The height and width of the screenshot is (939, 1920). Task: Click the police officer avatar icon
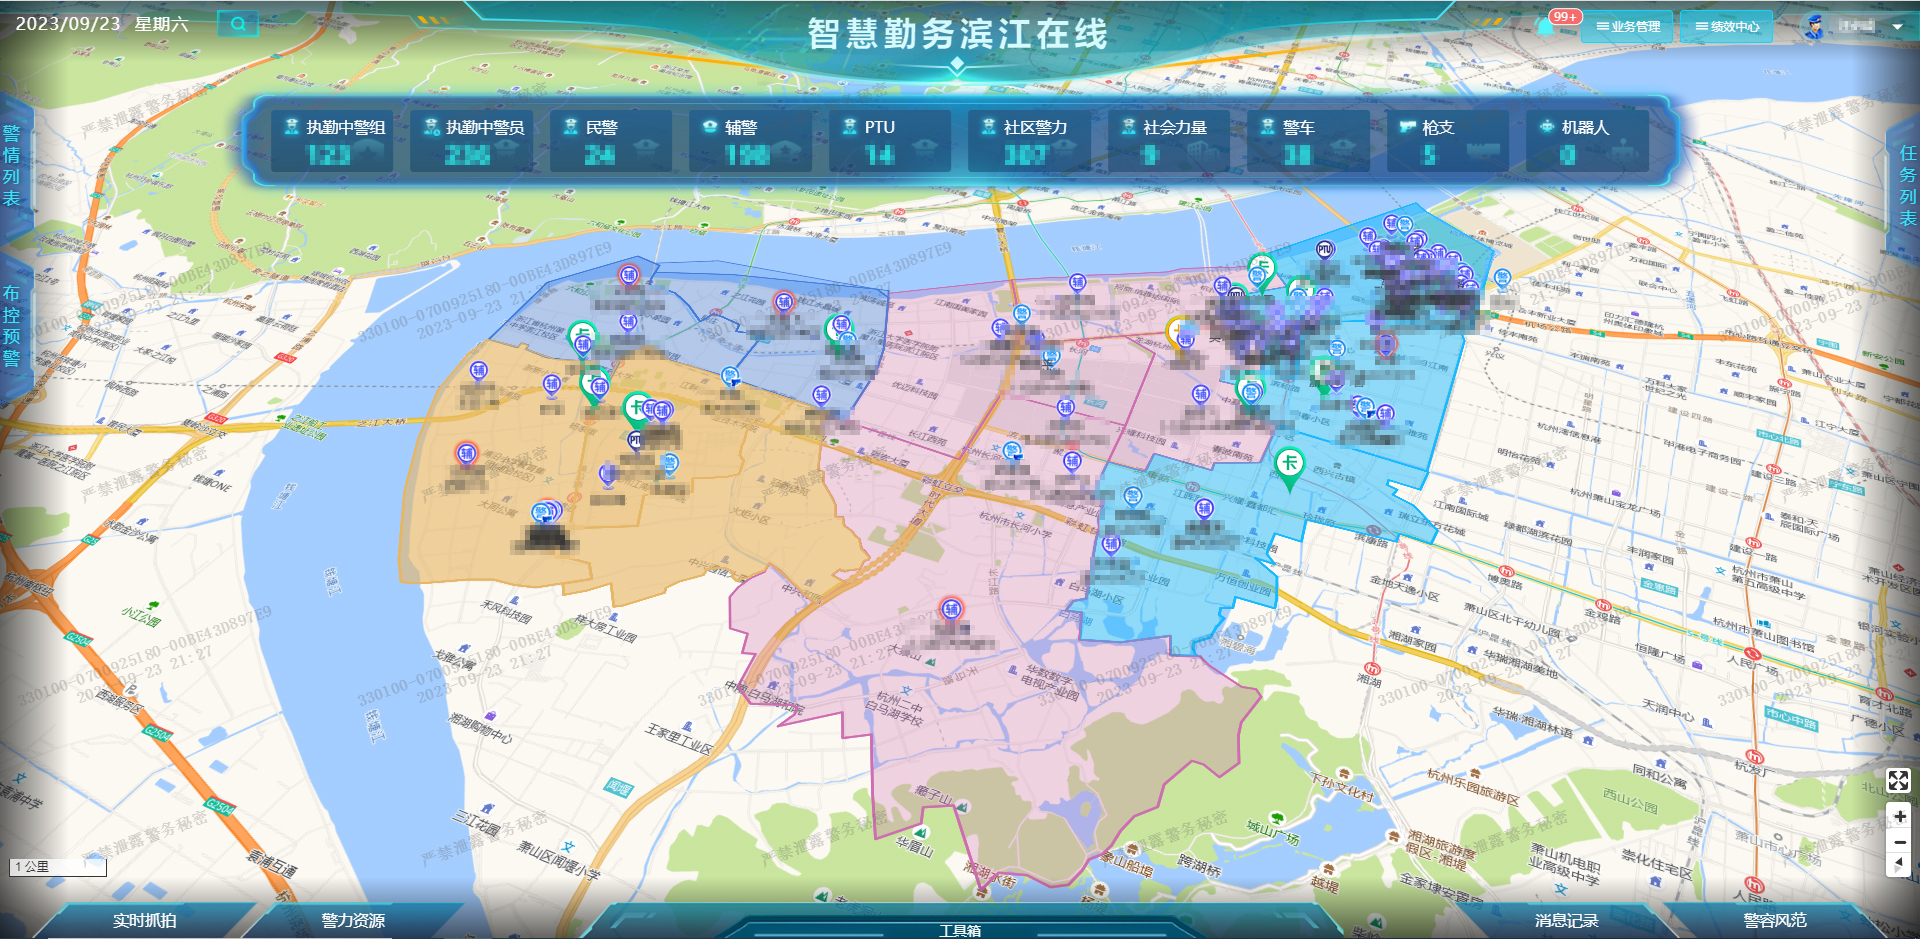(x=1813, y=26)
